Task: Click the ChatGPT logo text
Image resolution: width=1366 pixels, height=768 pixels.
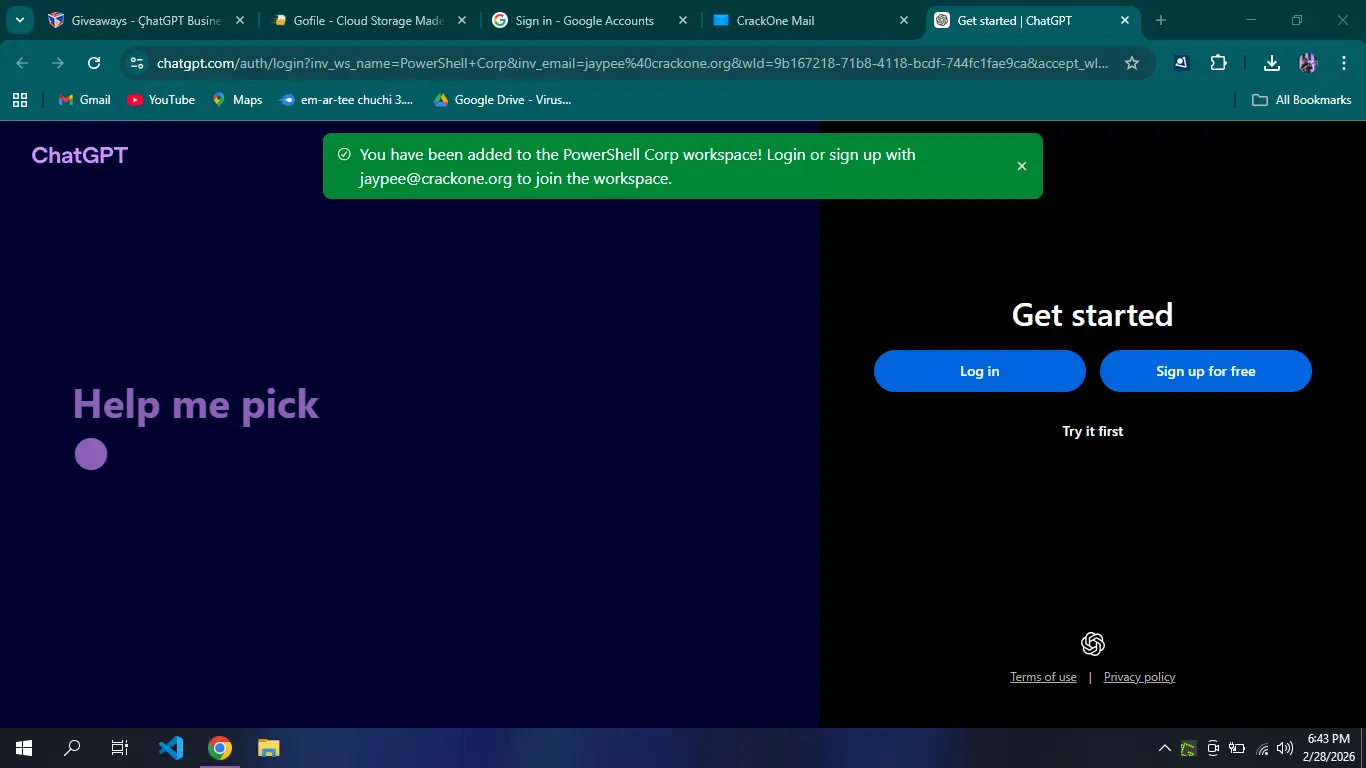Action: [x=80, y=155]
